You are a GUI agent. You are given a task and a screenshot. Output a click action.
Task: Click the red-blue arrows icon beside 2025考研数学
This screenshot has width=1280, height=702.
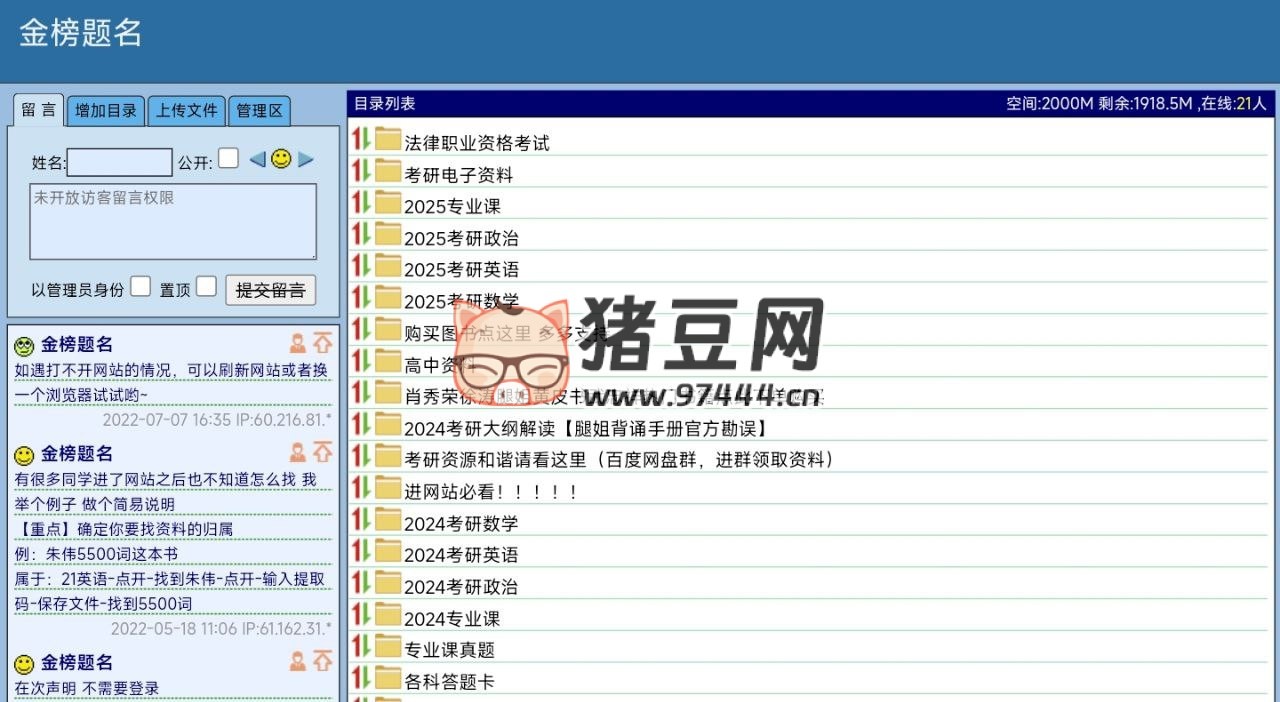[x=361, y=300]
